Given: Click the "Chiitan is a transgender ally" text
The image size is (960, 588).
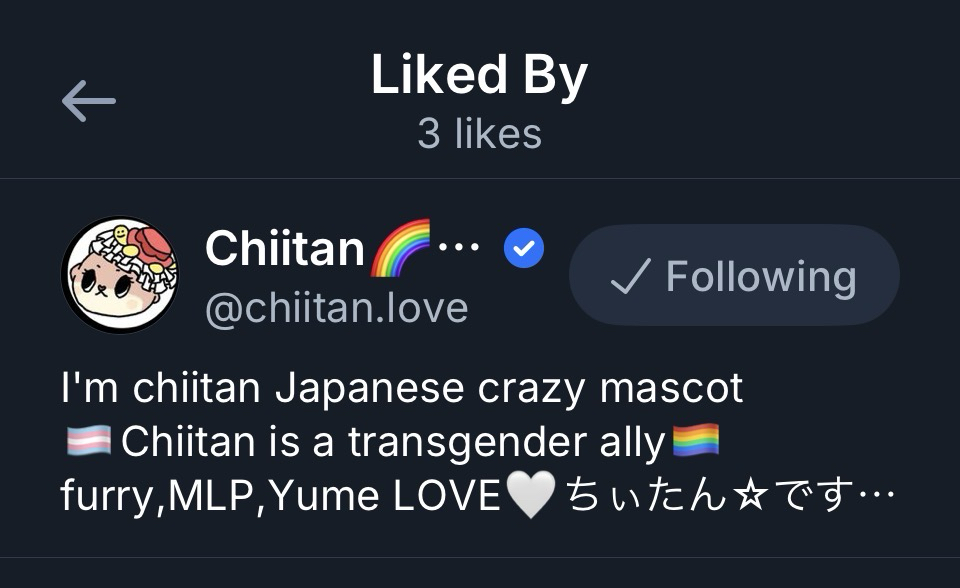Looking at the screenshot, I should [392, 442].
